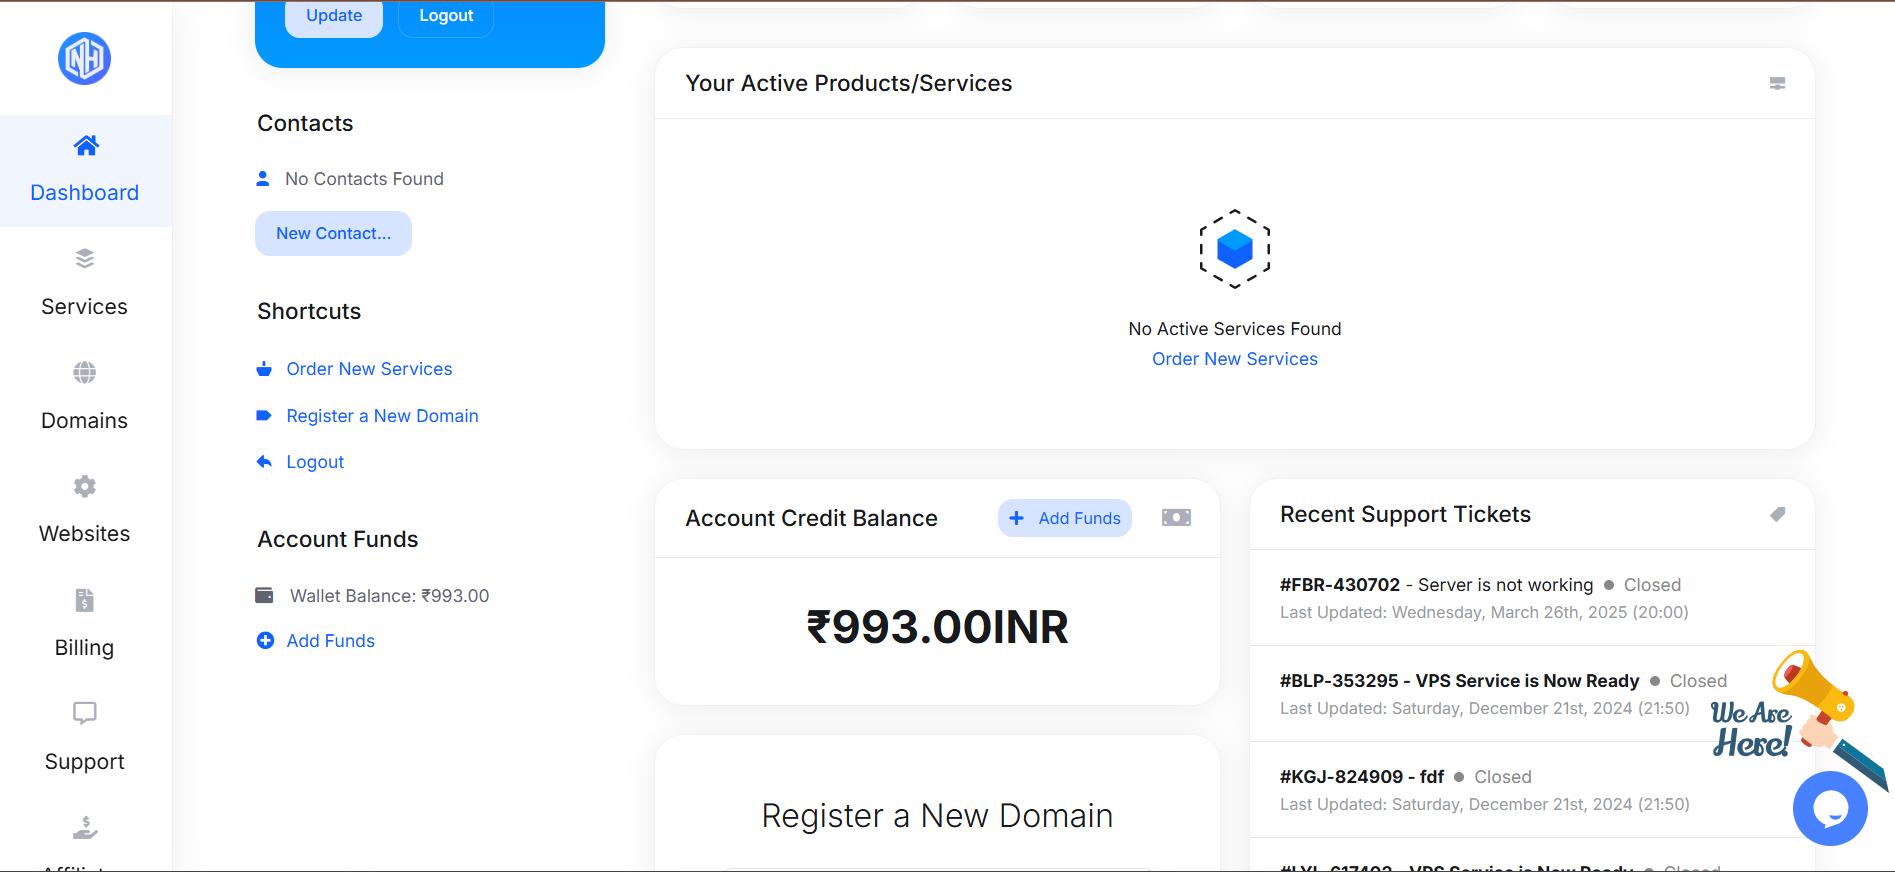Viewport: 1895px width, 872px height.
Task: Open the Billing invoice icon
Action: click(85, 600)
